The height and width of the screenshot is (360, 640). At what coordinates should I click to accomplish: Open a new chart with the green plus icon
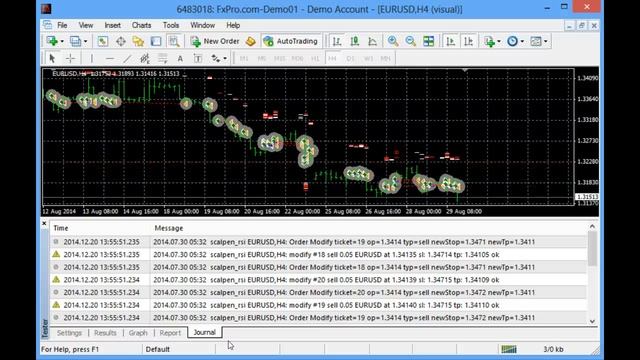(52, 41)
